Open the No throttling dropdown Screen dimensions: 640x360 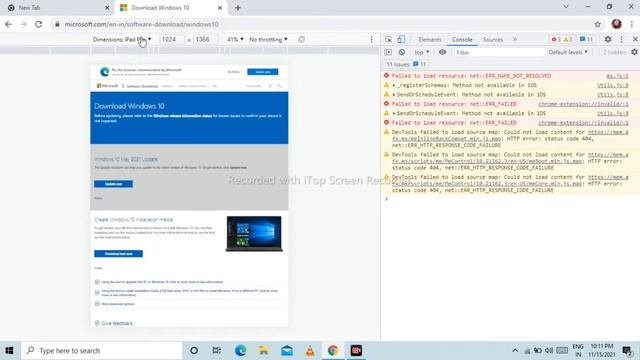tap(268, 39)
